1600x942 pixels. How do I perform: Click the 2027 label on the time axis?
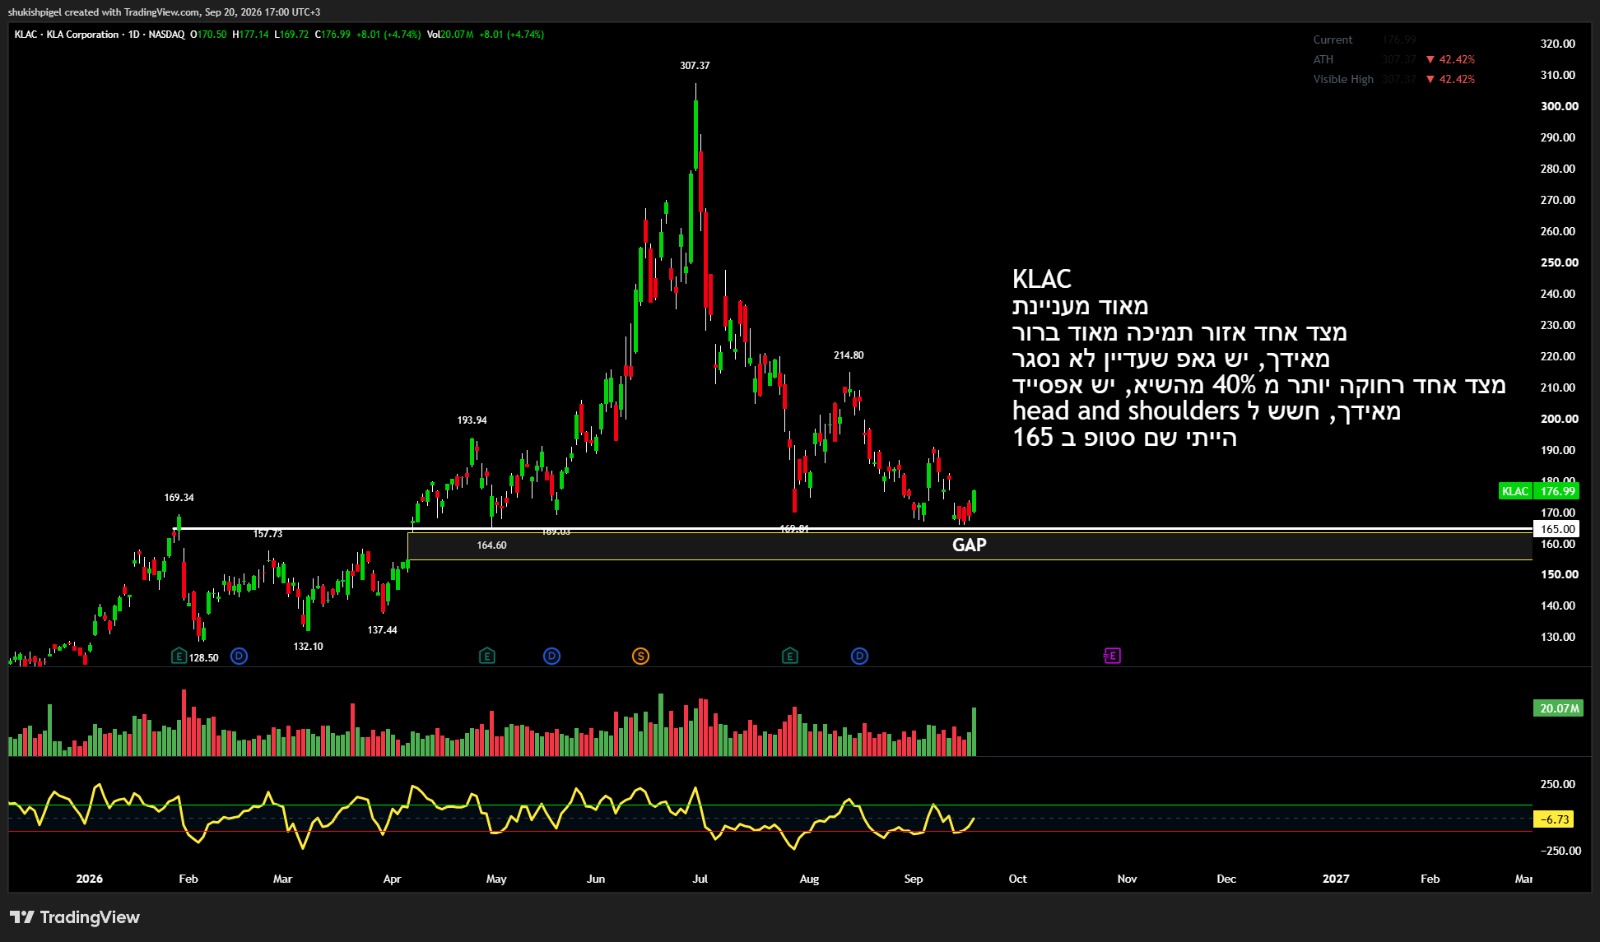click(1336, 879)
